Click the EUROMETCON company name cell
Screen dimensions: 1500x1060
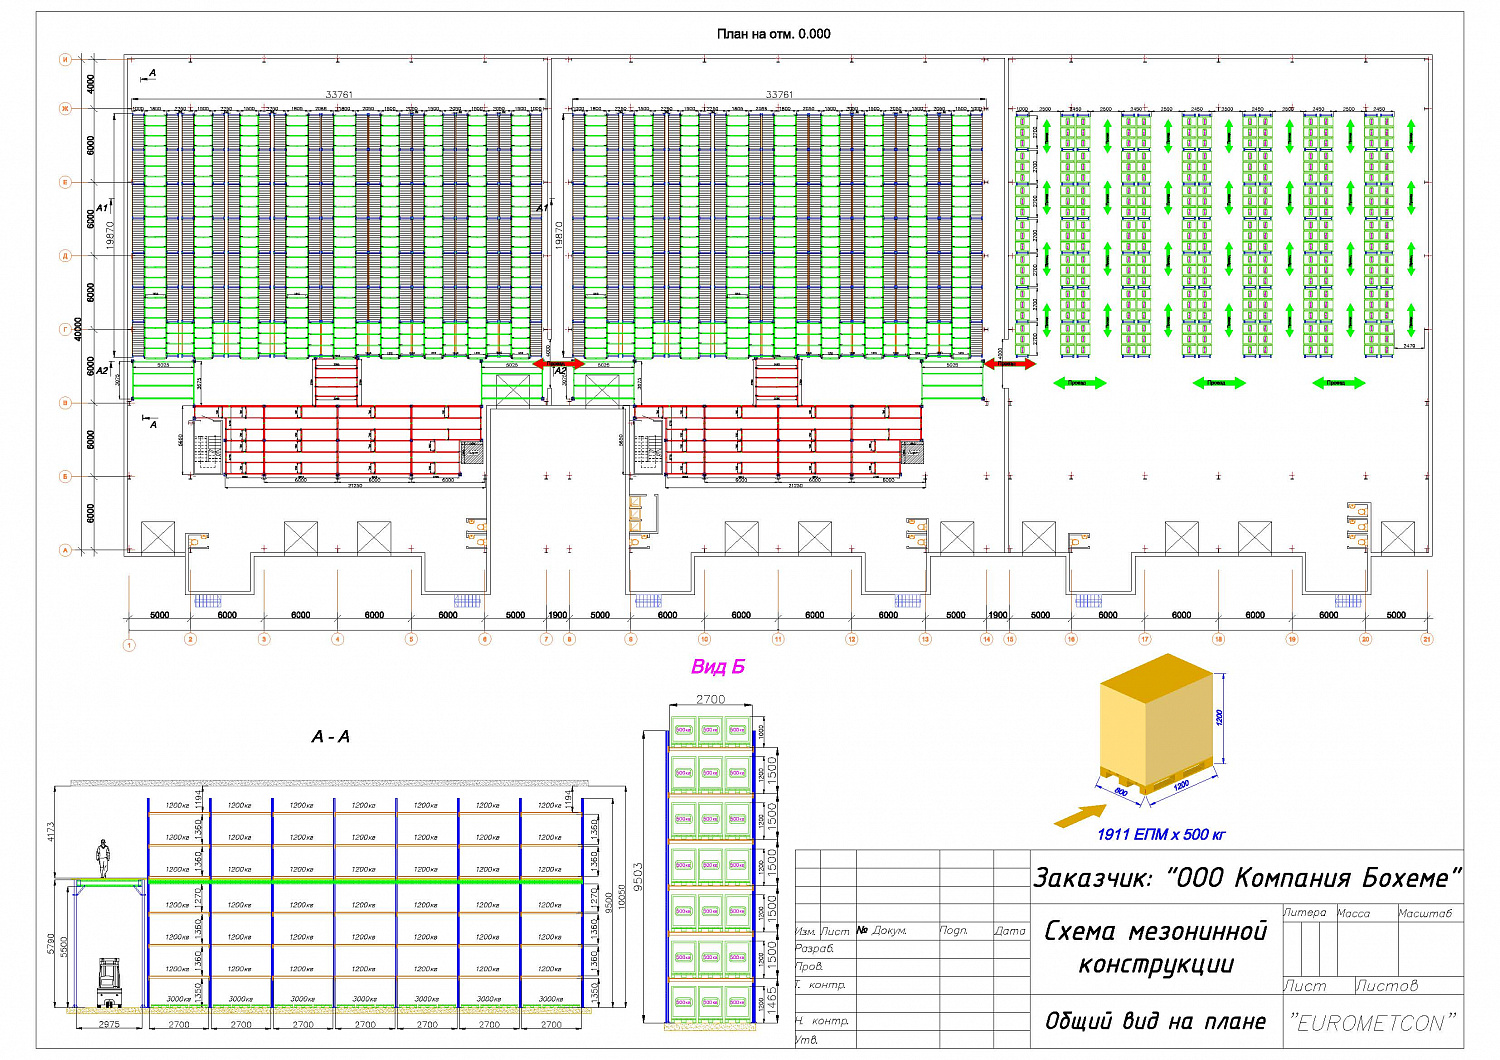(x=1373, y=1022)
